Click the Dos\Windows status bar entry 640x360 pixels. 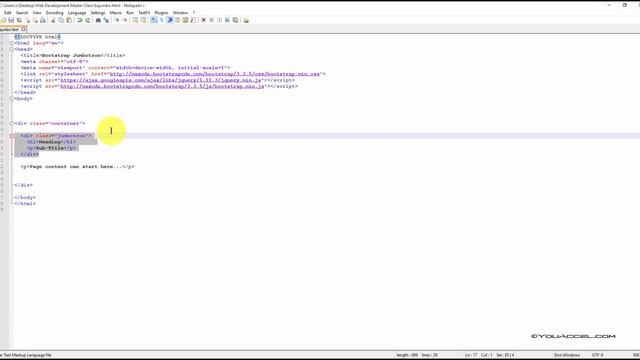point(567,355)
